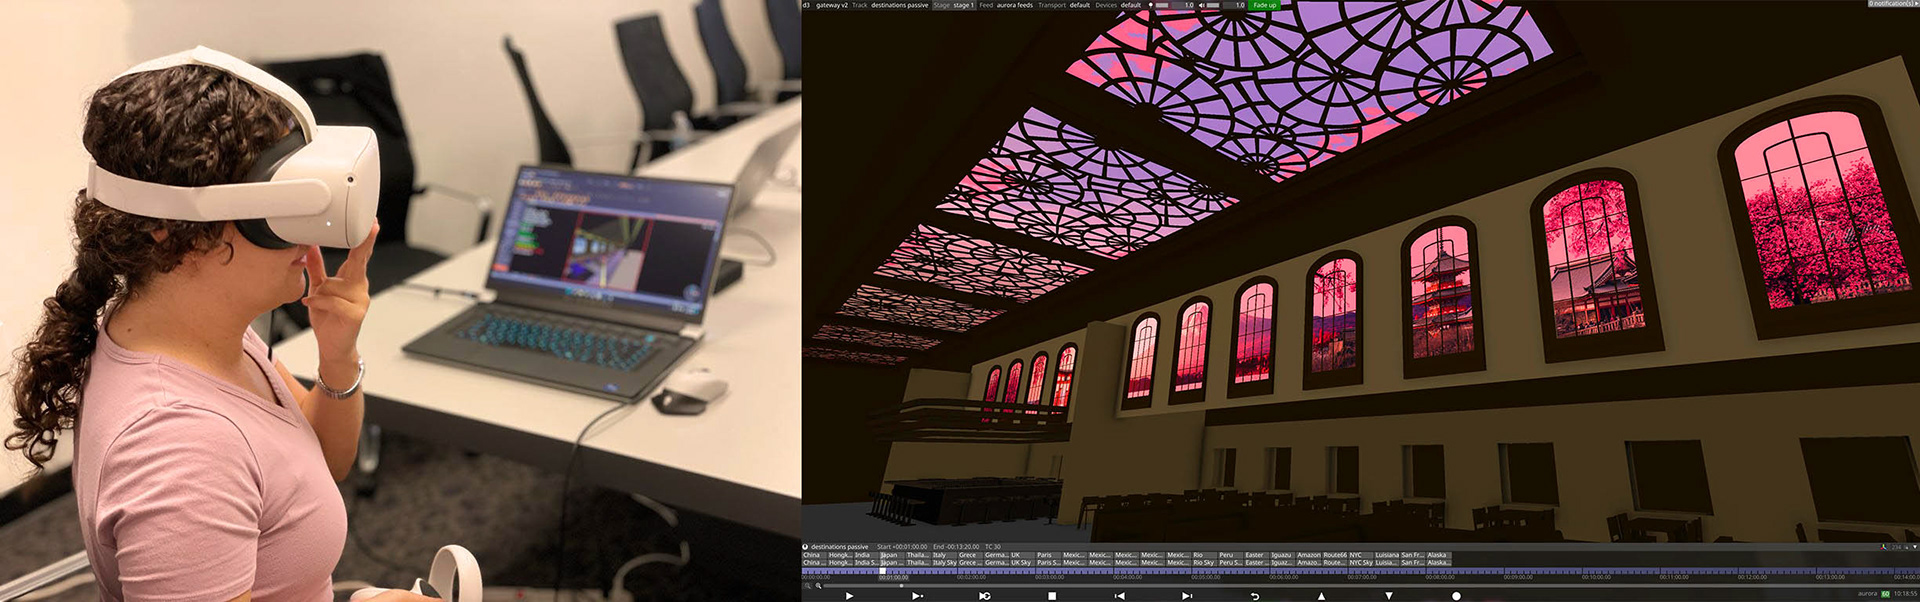Click the Japan section tag
Screen dimensions: 1920x602
click(892, 555)
